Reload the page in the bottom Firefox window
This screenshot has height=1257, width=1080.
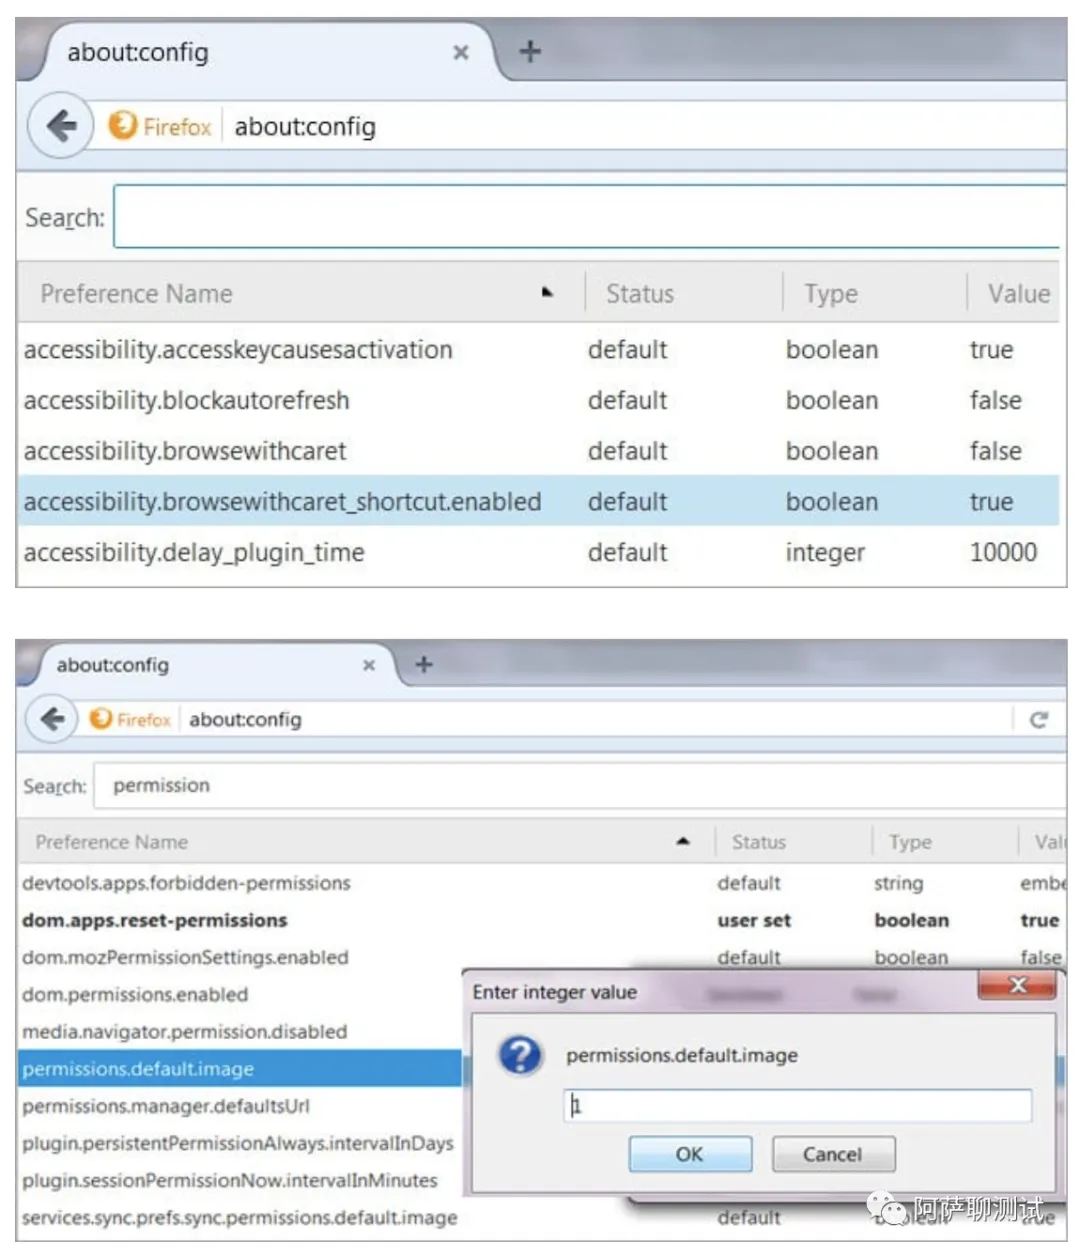(1039, 719)
